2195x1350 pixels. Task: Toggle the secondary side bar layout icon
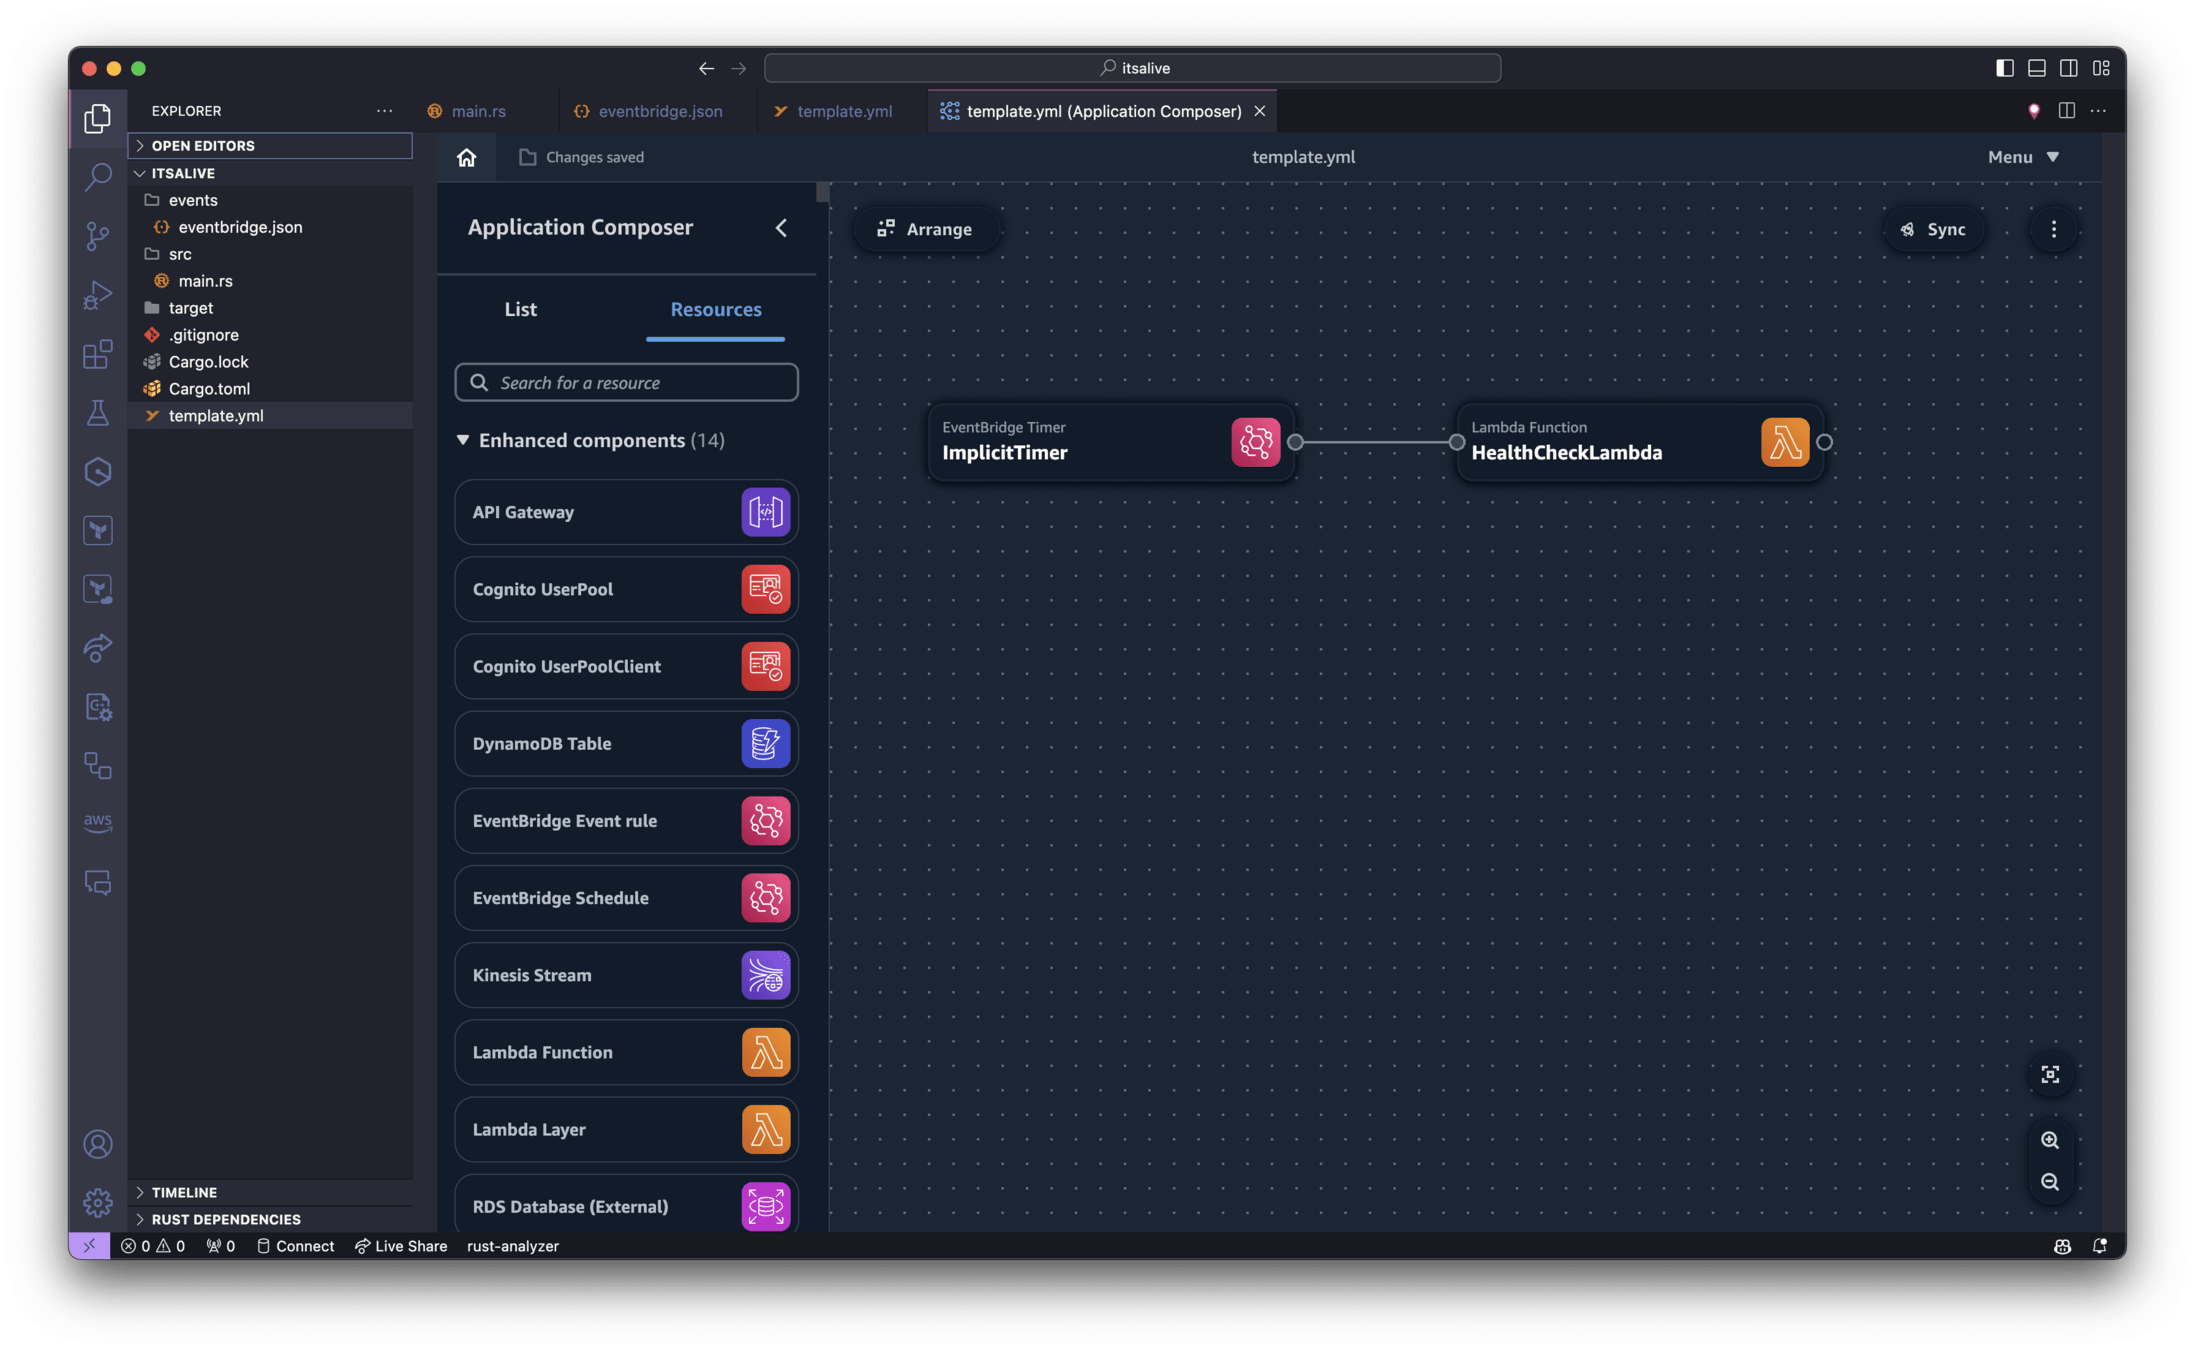click(x=2069, y=68)
